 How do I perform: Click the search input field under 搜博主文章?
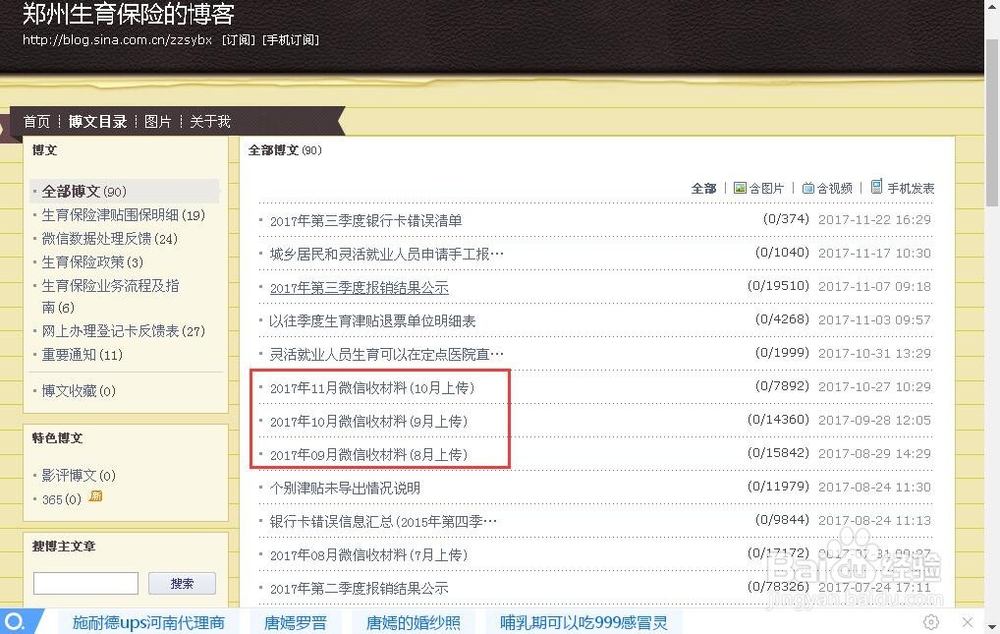coord(85,583)
